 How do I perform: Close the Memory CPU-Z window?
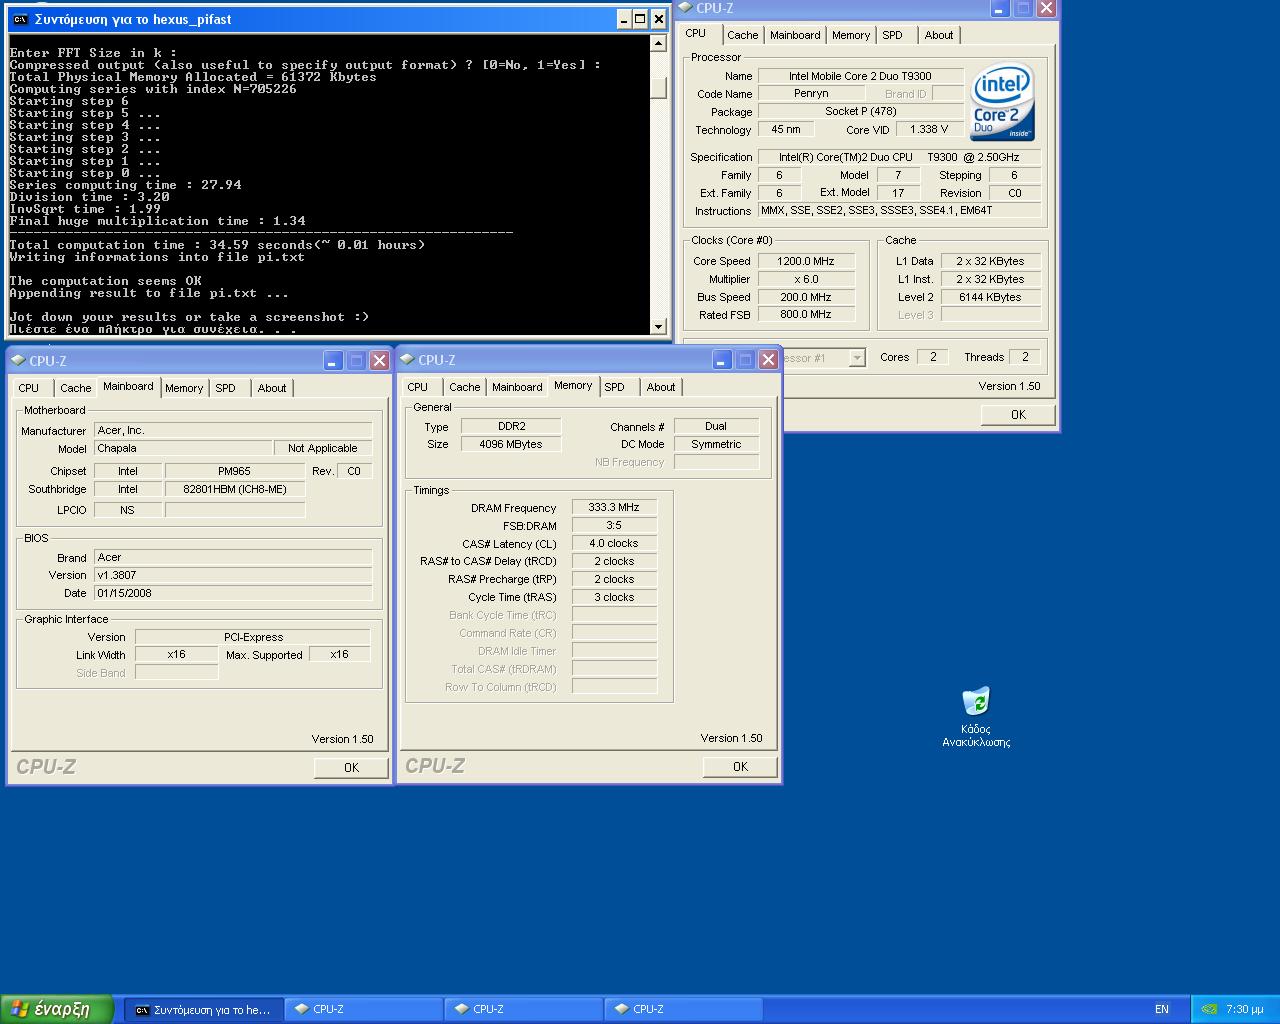click(x=768, y=359)
